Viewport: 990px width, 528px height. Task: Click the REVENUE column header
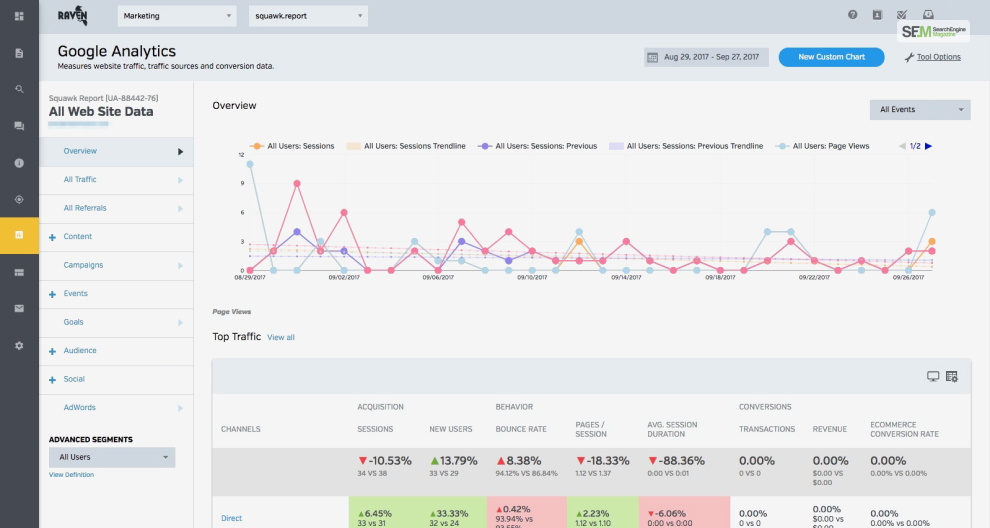(830, 429)
